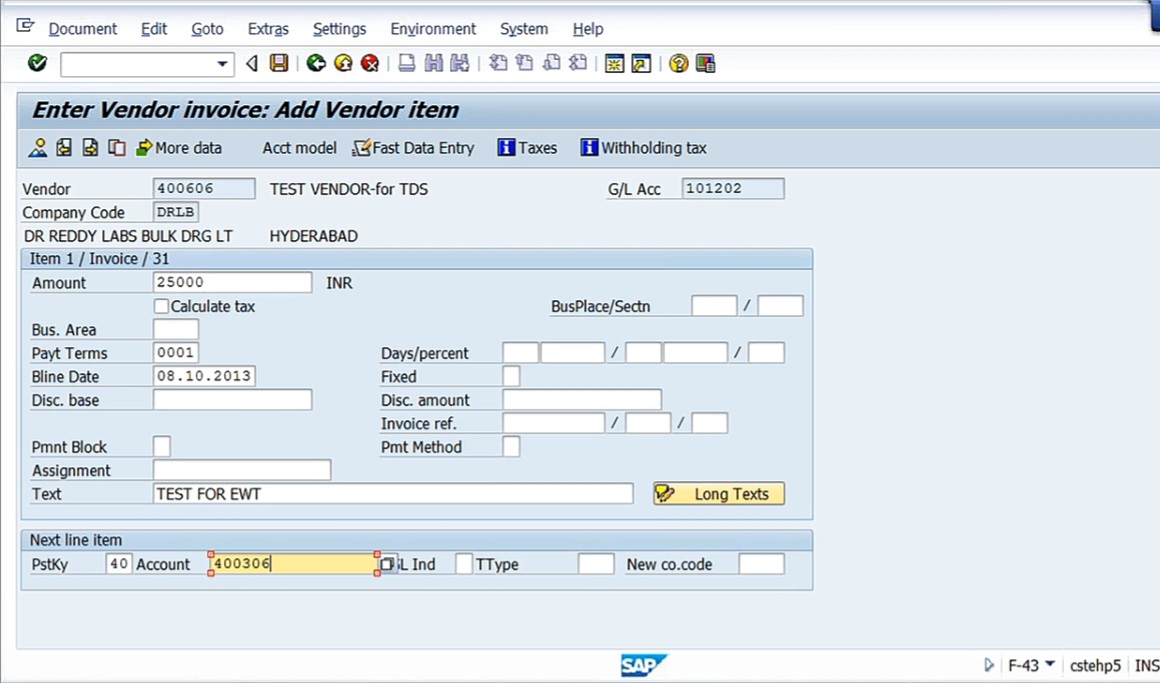Click the third application toolbar document icon
The image size is (1160, 683).
[90, 147]
